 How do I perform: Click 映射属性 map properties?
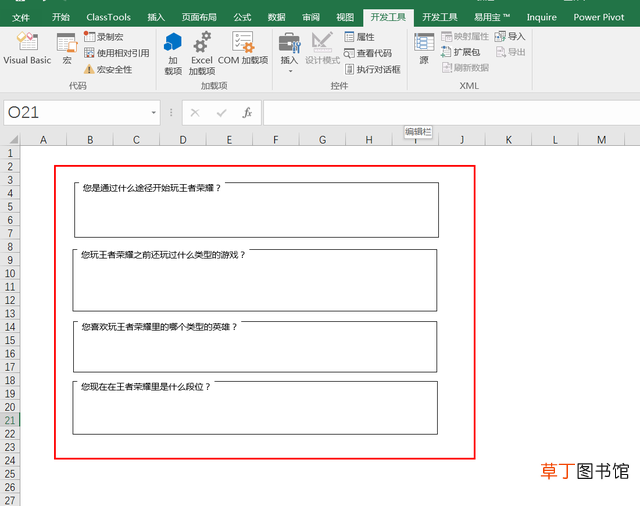pos(464,37)
